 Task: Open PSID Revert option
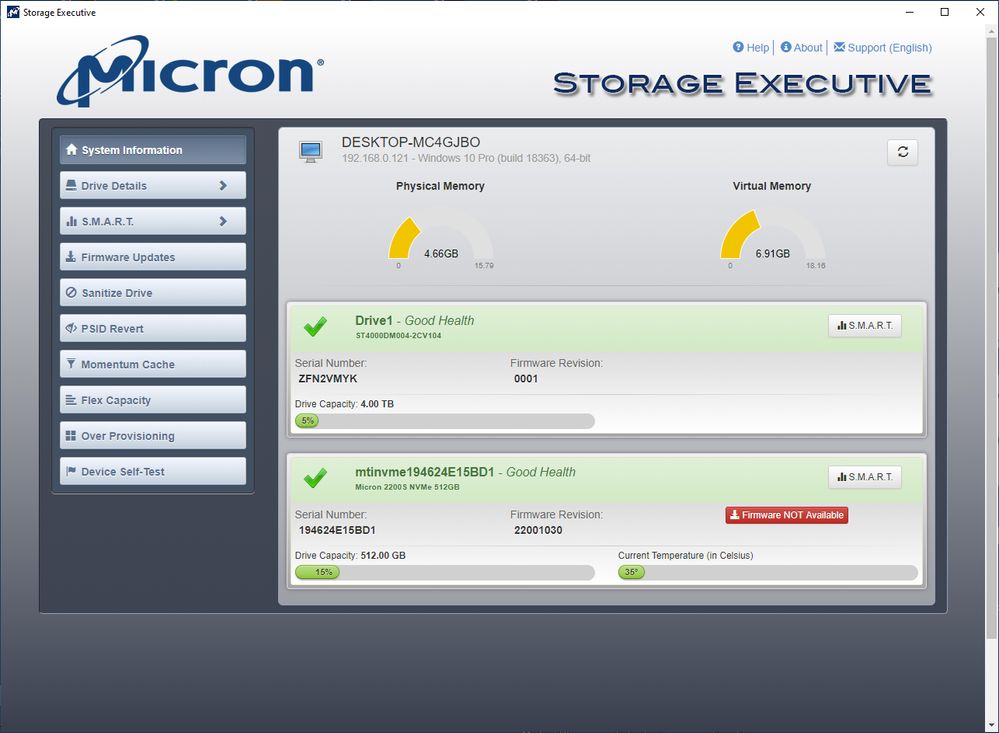(x=153, y=328)
